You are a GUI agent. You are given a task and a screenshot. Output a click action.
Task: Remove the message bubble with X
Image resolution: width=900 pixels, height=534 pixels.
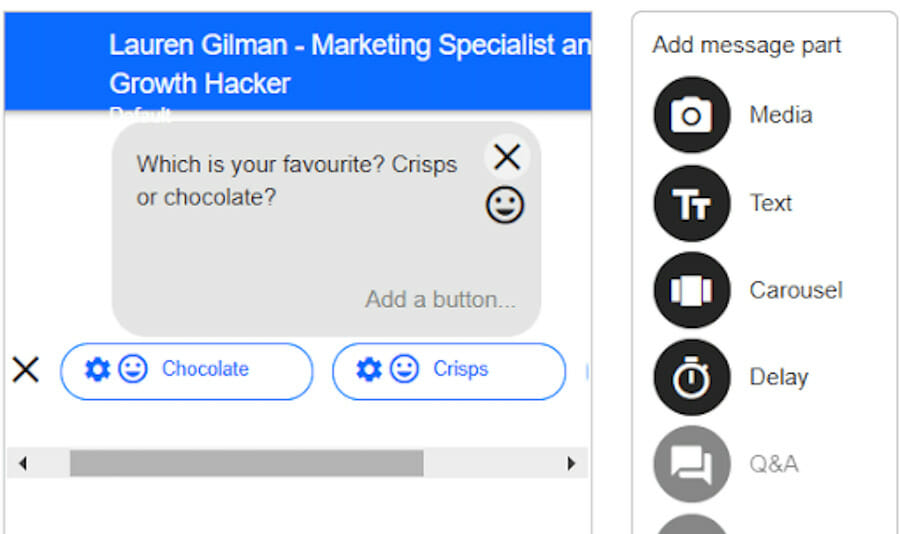coord(507,156)
